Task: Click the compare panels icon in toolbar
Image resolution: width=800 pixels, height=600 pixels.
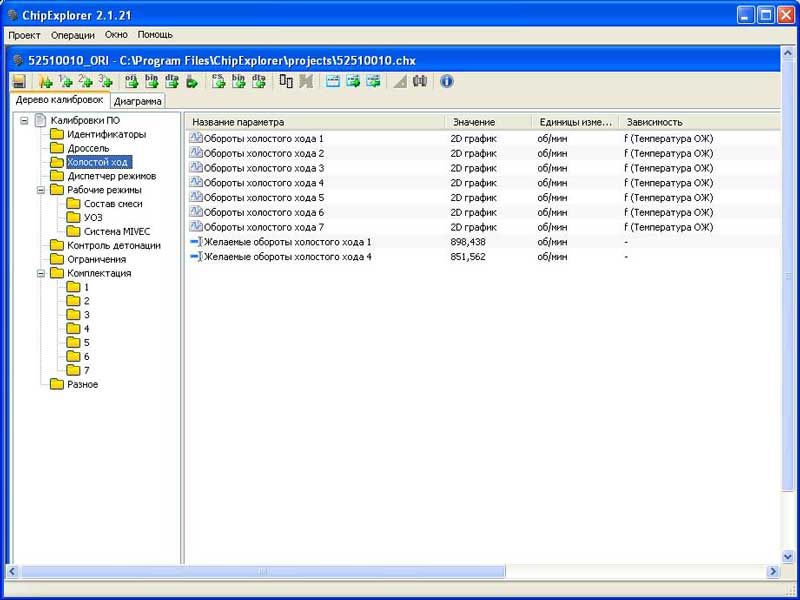Action: (x=286, y=81)
